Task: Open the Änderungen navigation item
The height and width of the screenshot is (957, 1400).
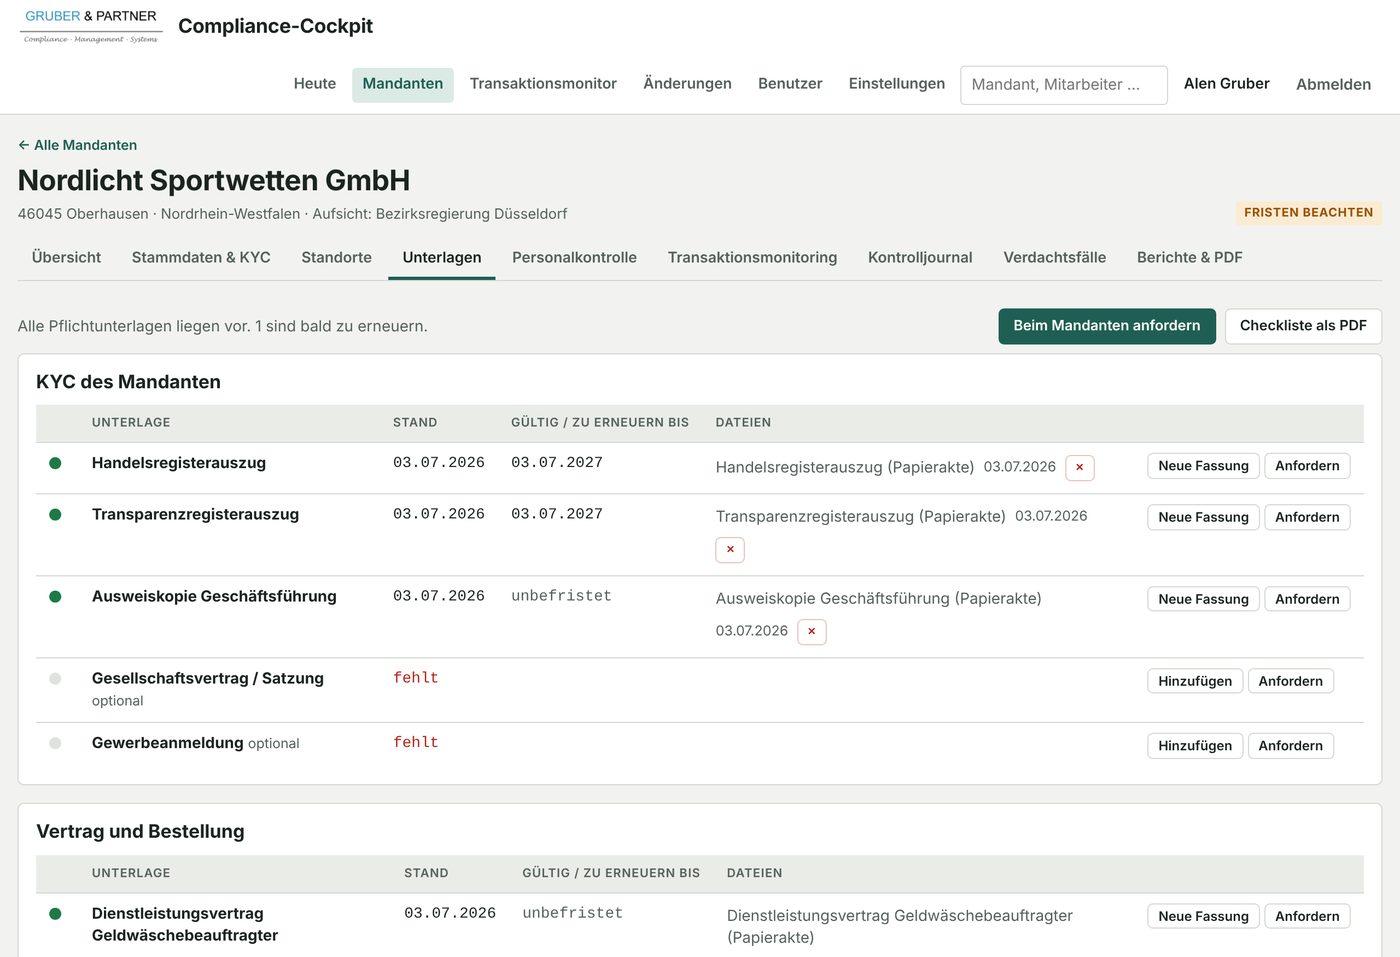Action: (x=687, y=84)
